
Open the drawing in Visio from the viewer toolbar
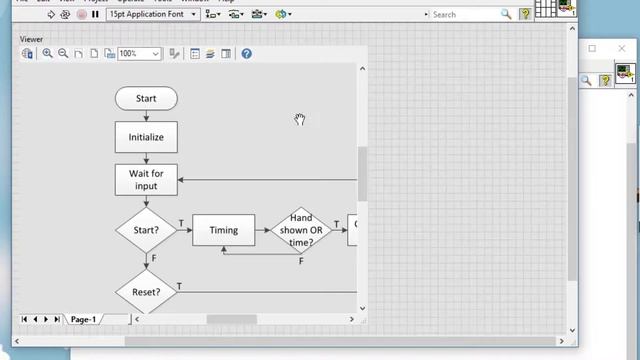(x=27, y=53)
